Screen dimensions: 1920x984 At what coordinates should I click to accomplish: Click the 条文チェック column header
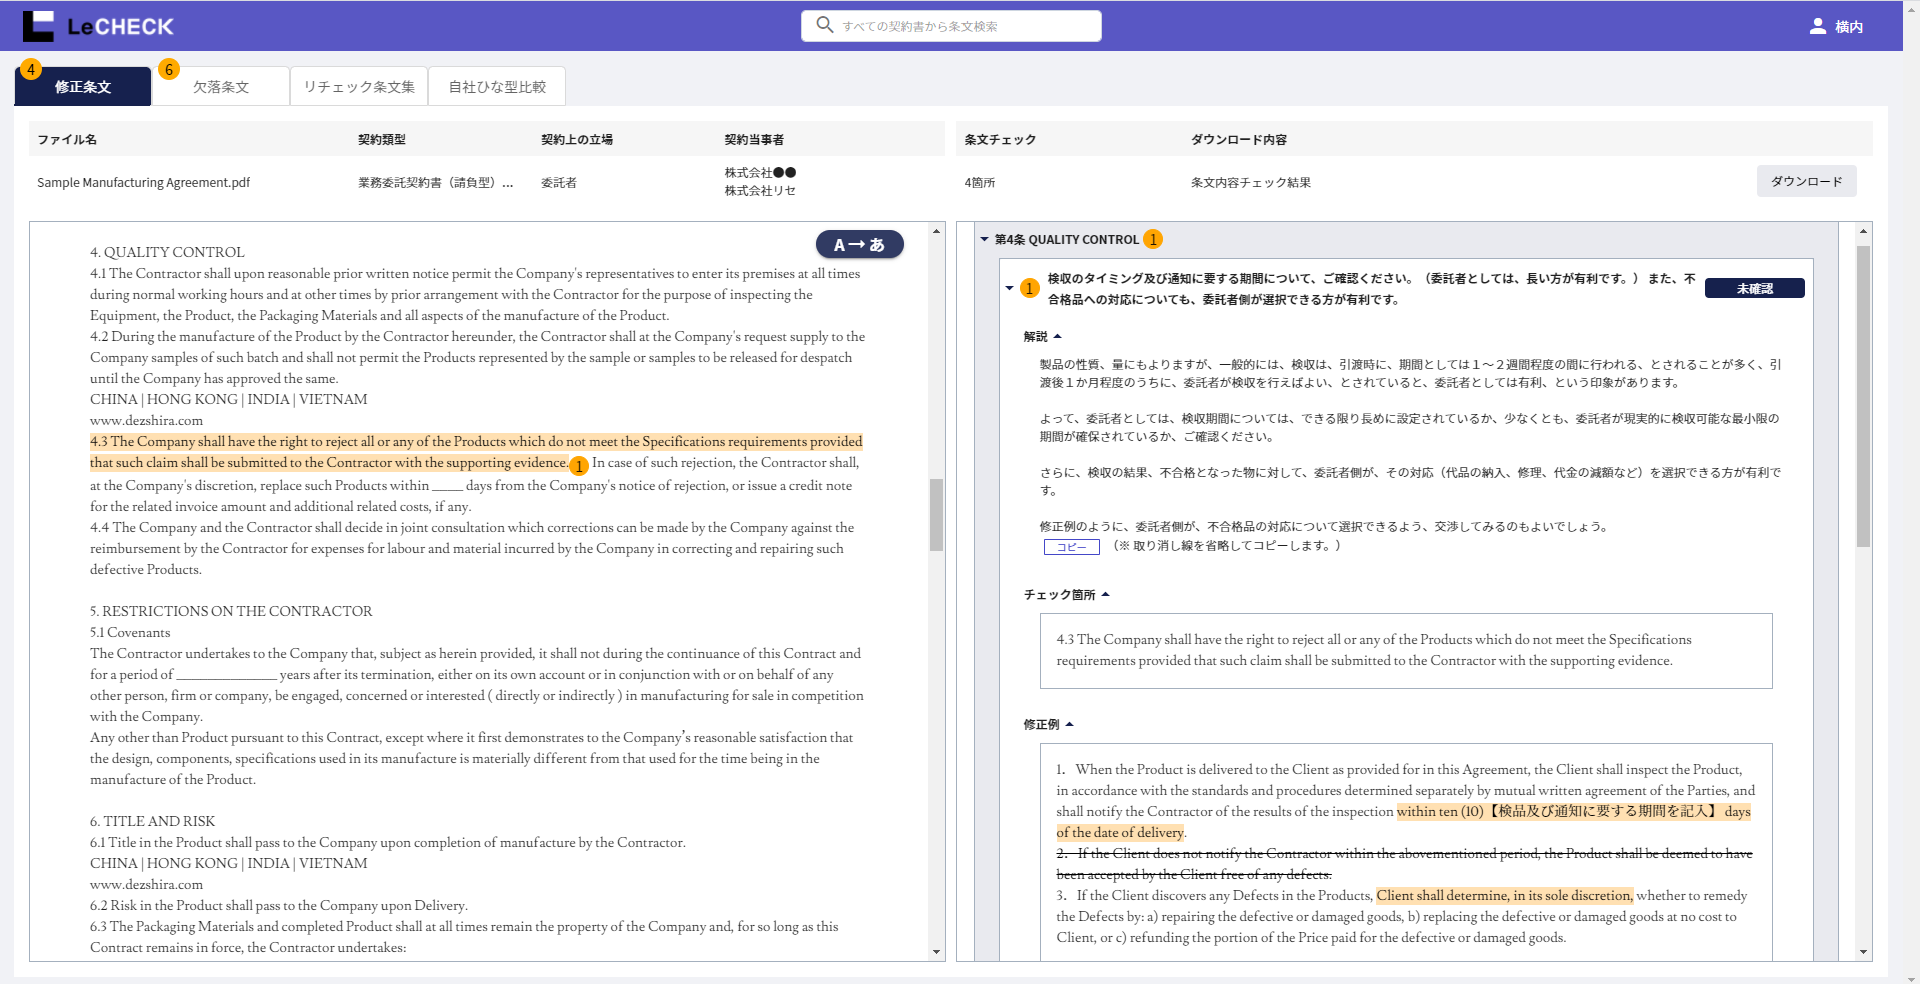1000,139
